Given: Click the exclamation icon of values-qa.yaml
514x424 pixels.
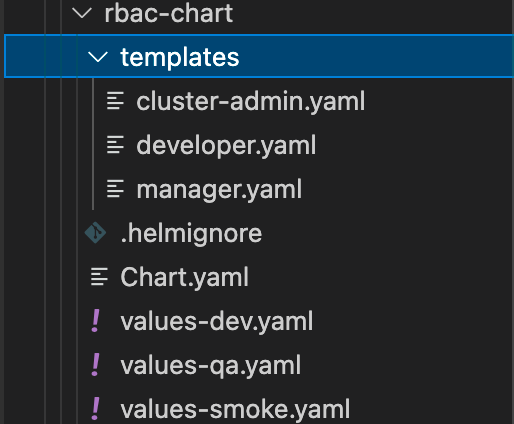Looking at the screenshot, I should coord(96,365).
